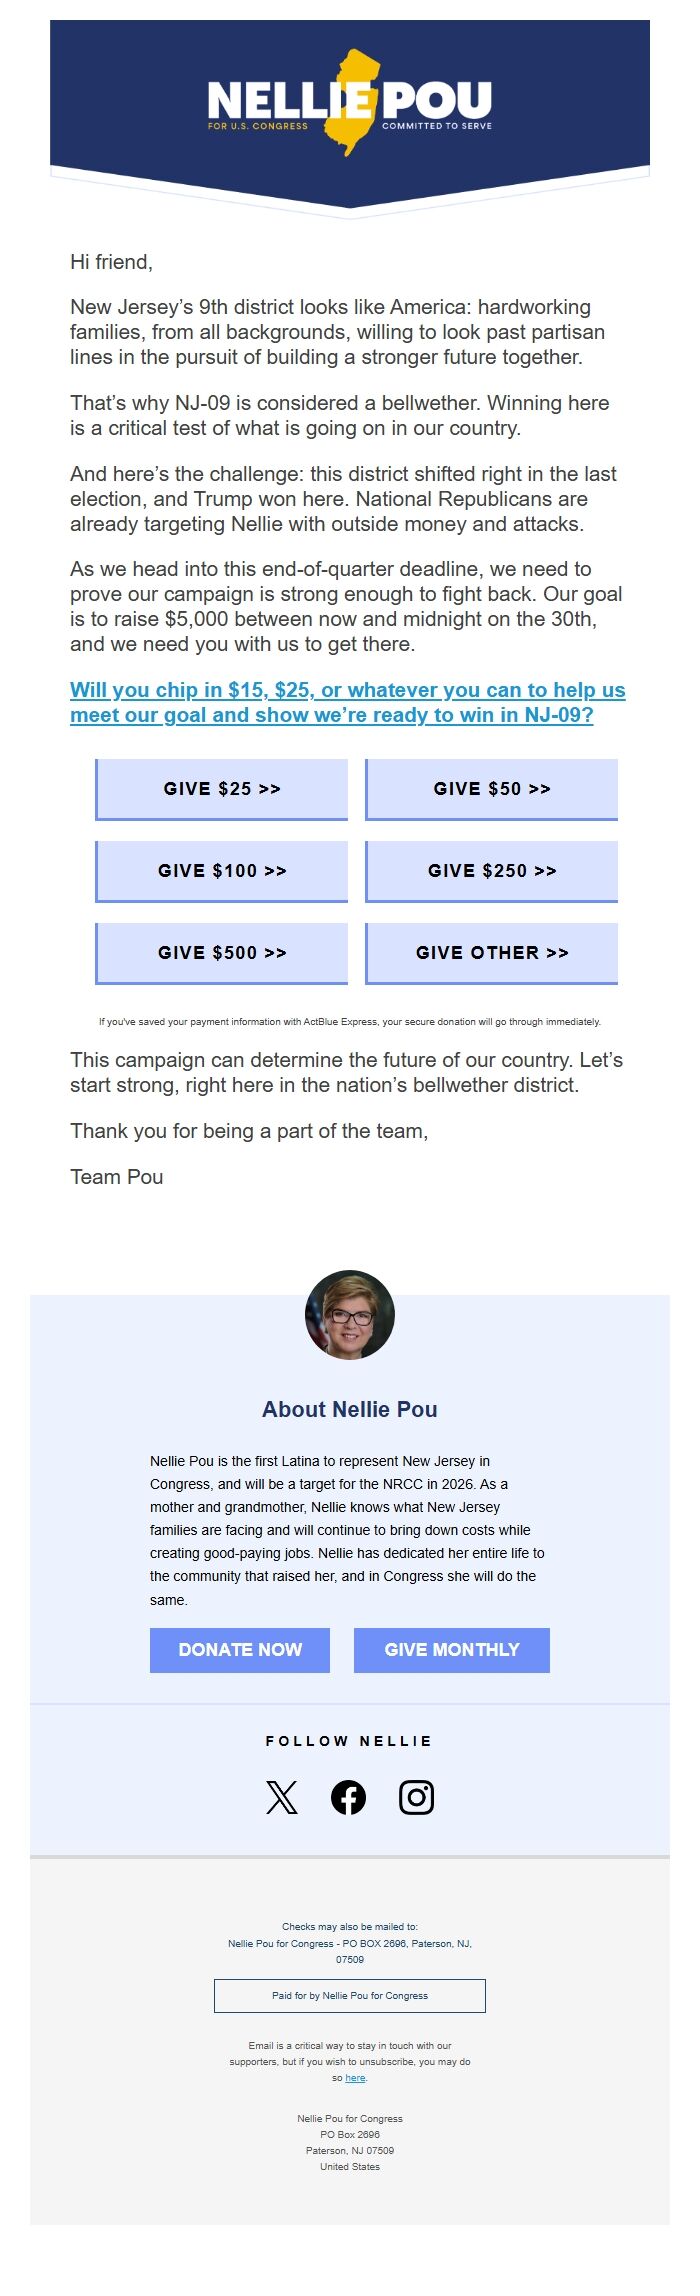The height and width of the screenshot is (2296, 700).
Task: Click the GIVE $250 button
Action: coord(492,871)
